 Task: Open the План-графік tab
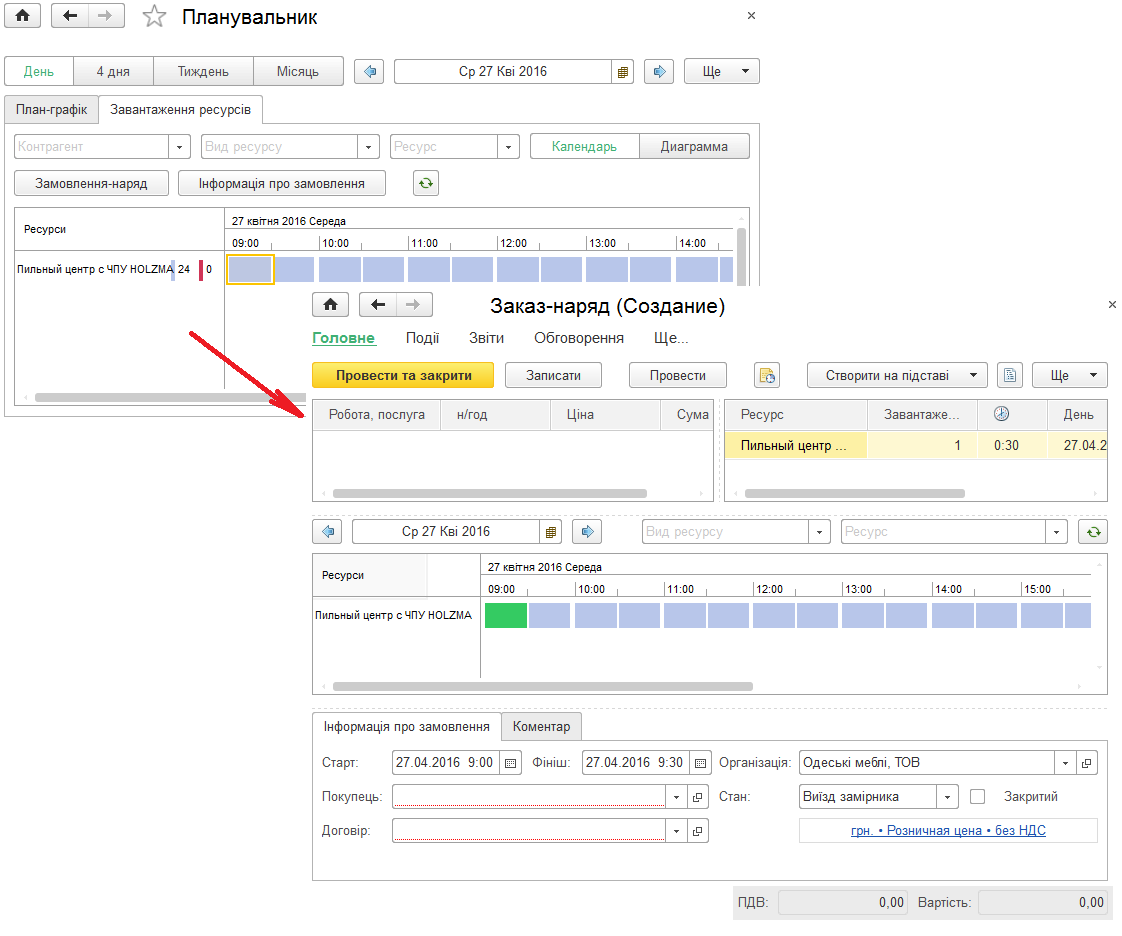(52, 109)
